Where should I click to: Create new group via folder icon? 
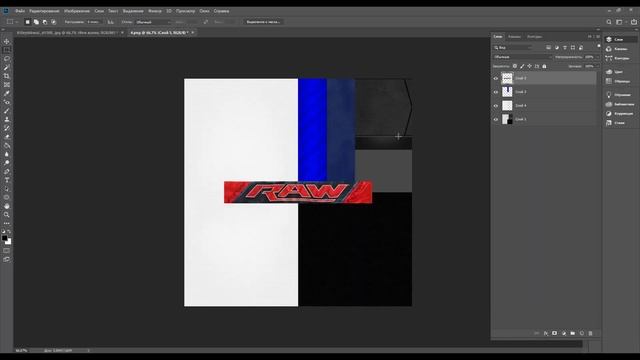[x=573, y=333]
